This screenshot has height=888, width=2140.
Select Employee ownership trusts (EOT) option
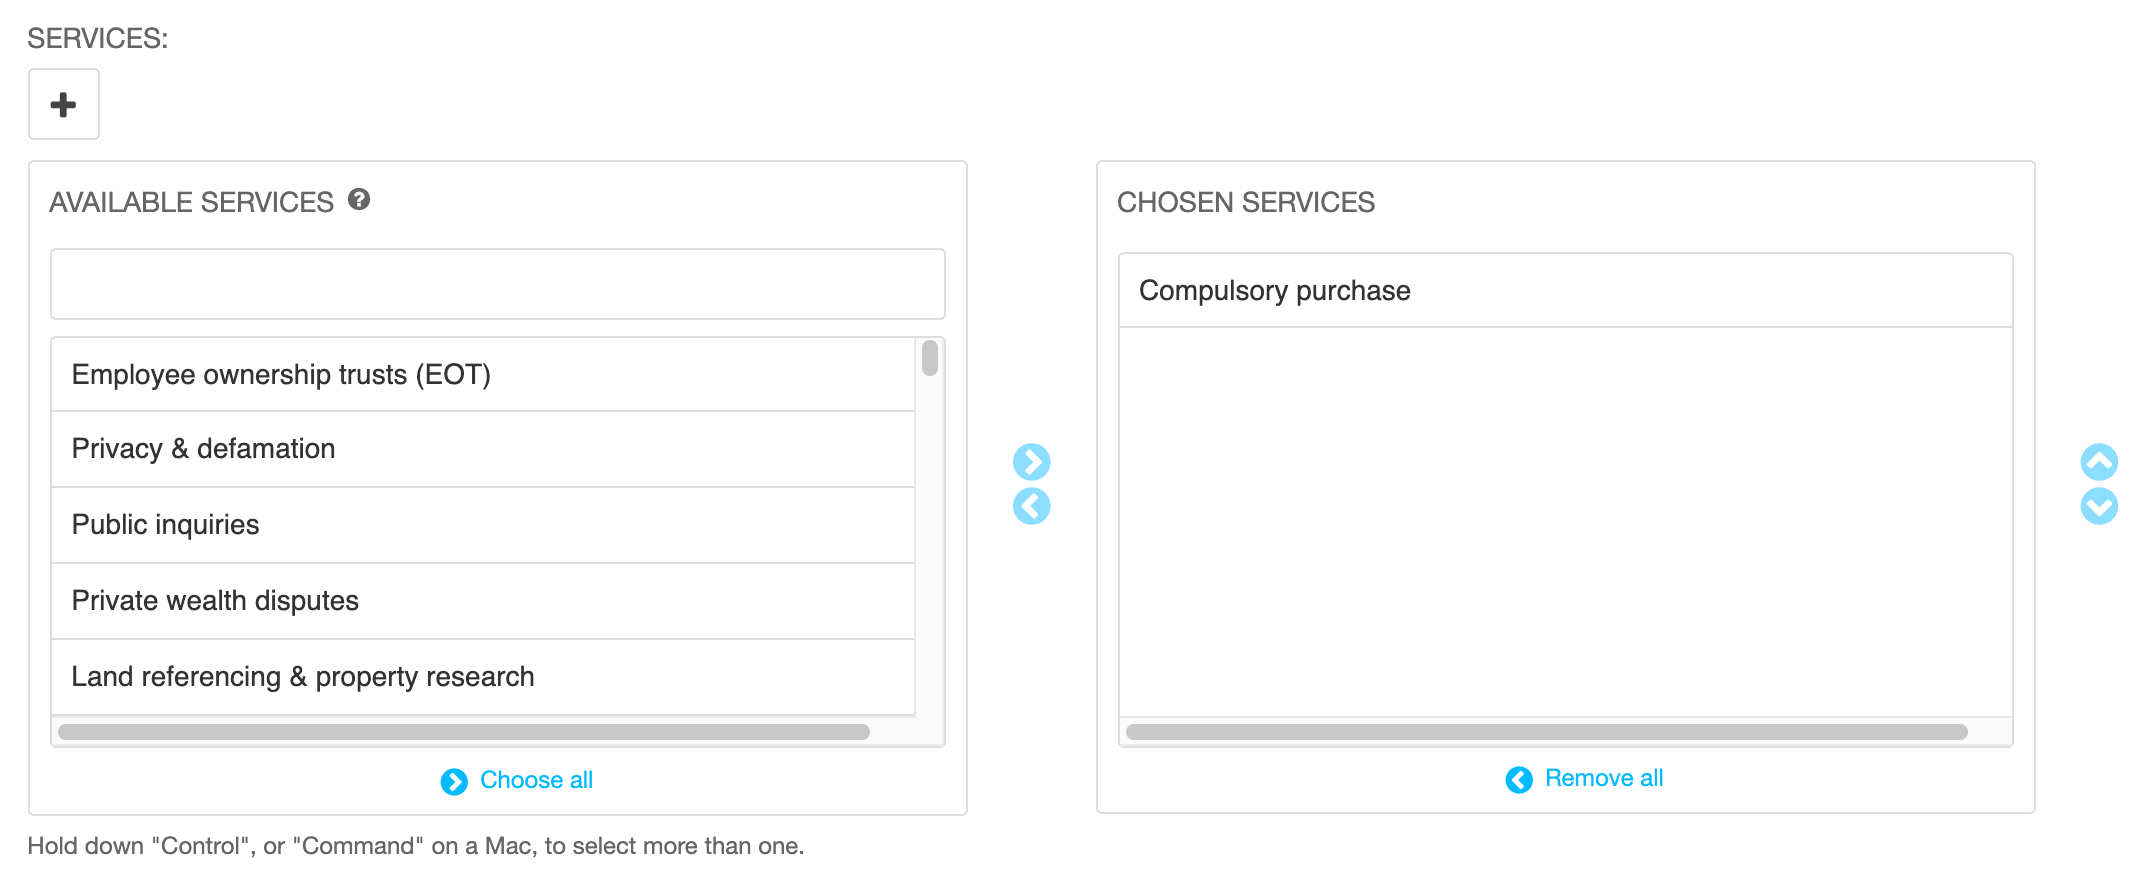click(483, 375)
